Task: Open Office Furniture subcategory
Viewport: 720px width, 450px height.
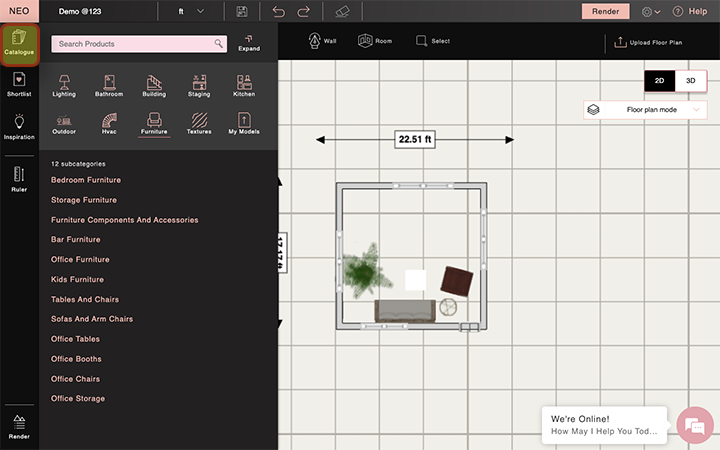Action: click(80, 259)
